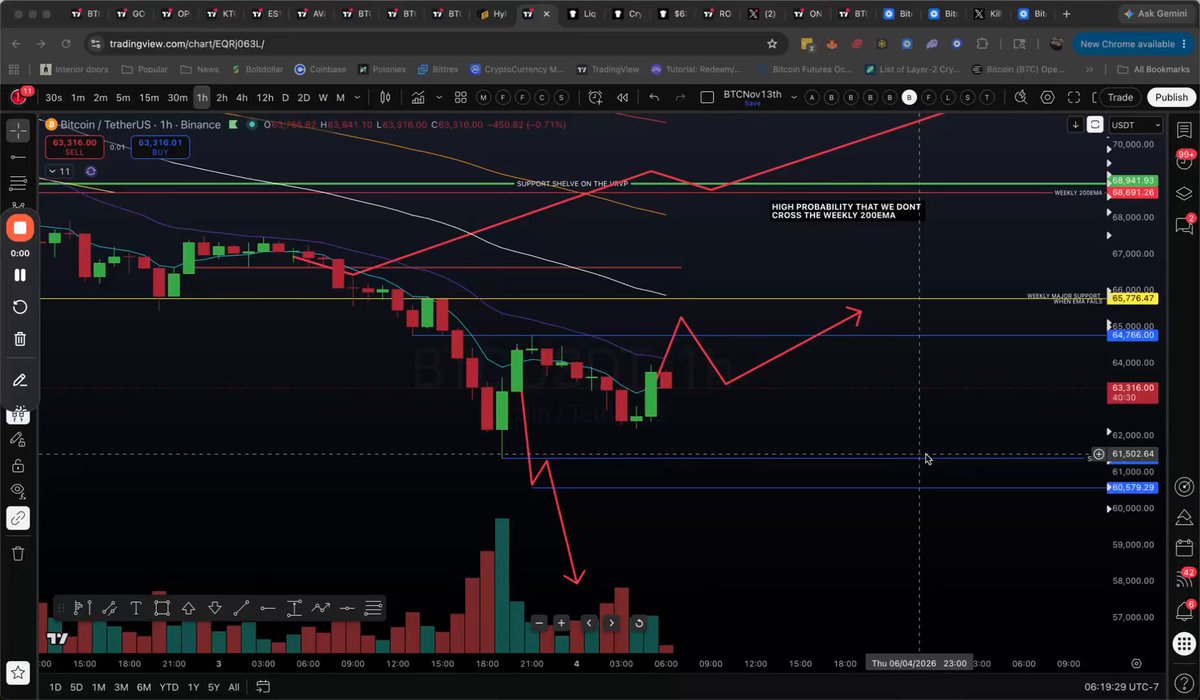Viewport: 1200px width, 700px height.
Task: Click the 63,316.01 BUY button
Action: coord(159,146)
